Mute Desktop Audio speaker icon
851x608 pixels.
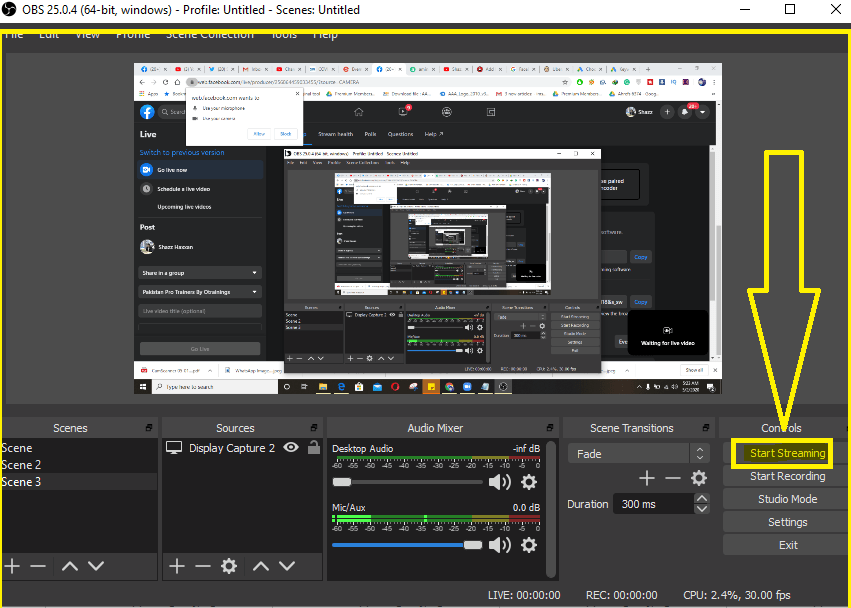500,482
